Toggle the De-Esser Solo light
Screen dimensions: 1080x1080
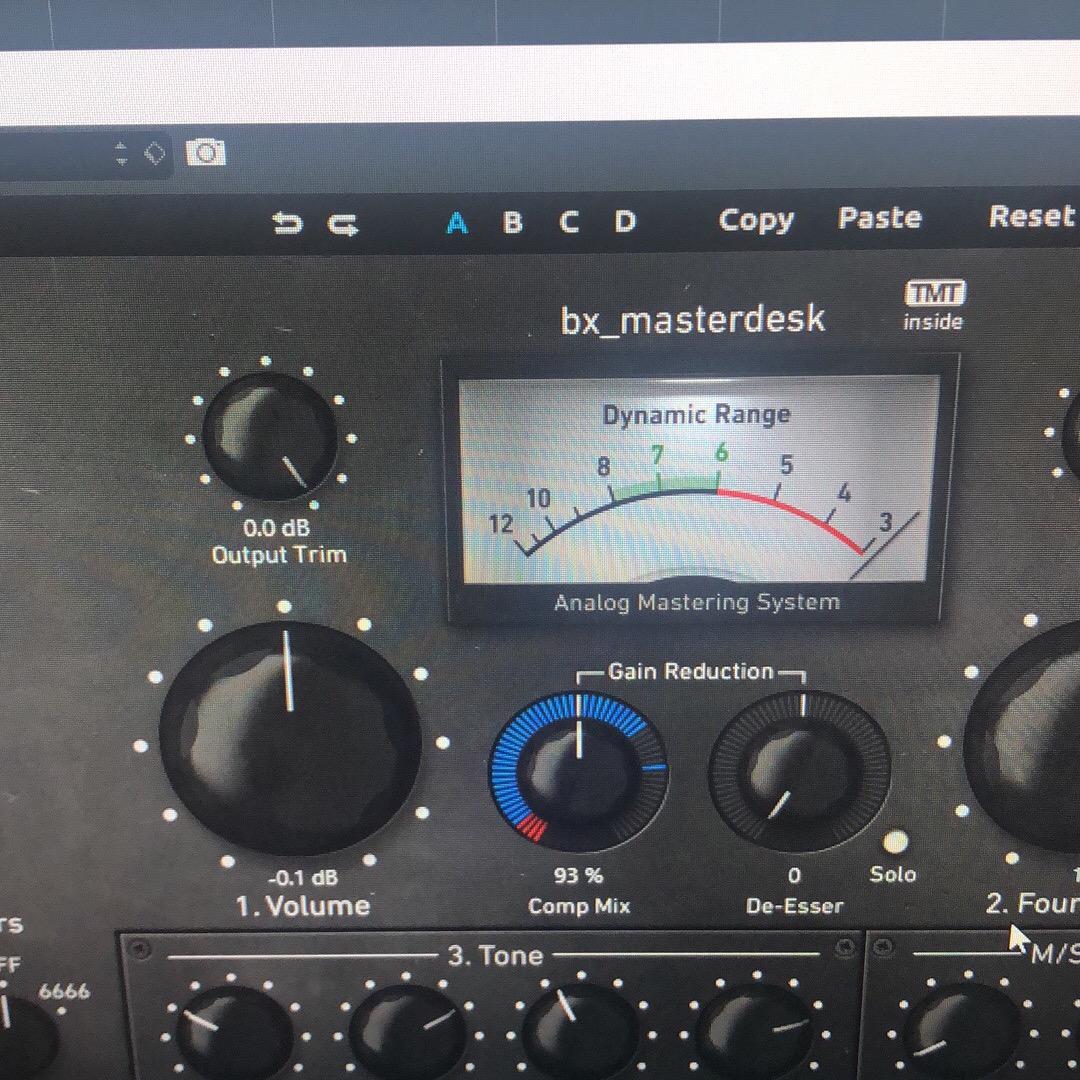[x=895, y=842]
